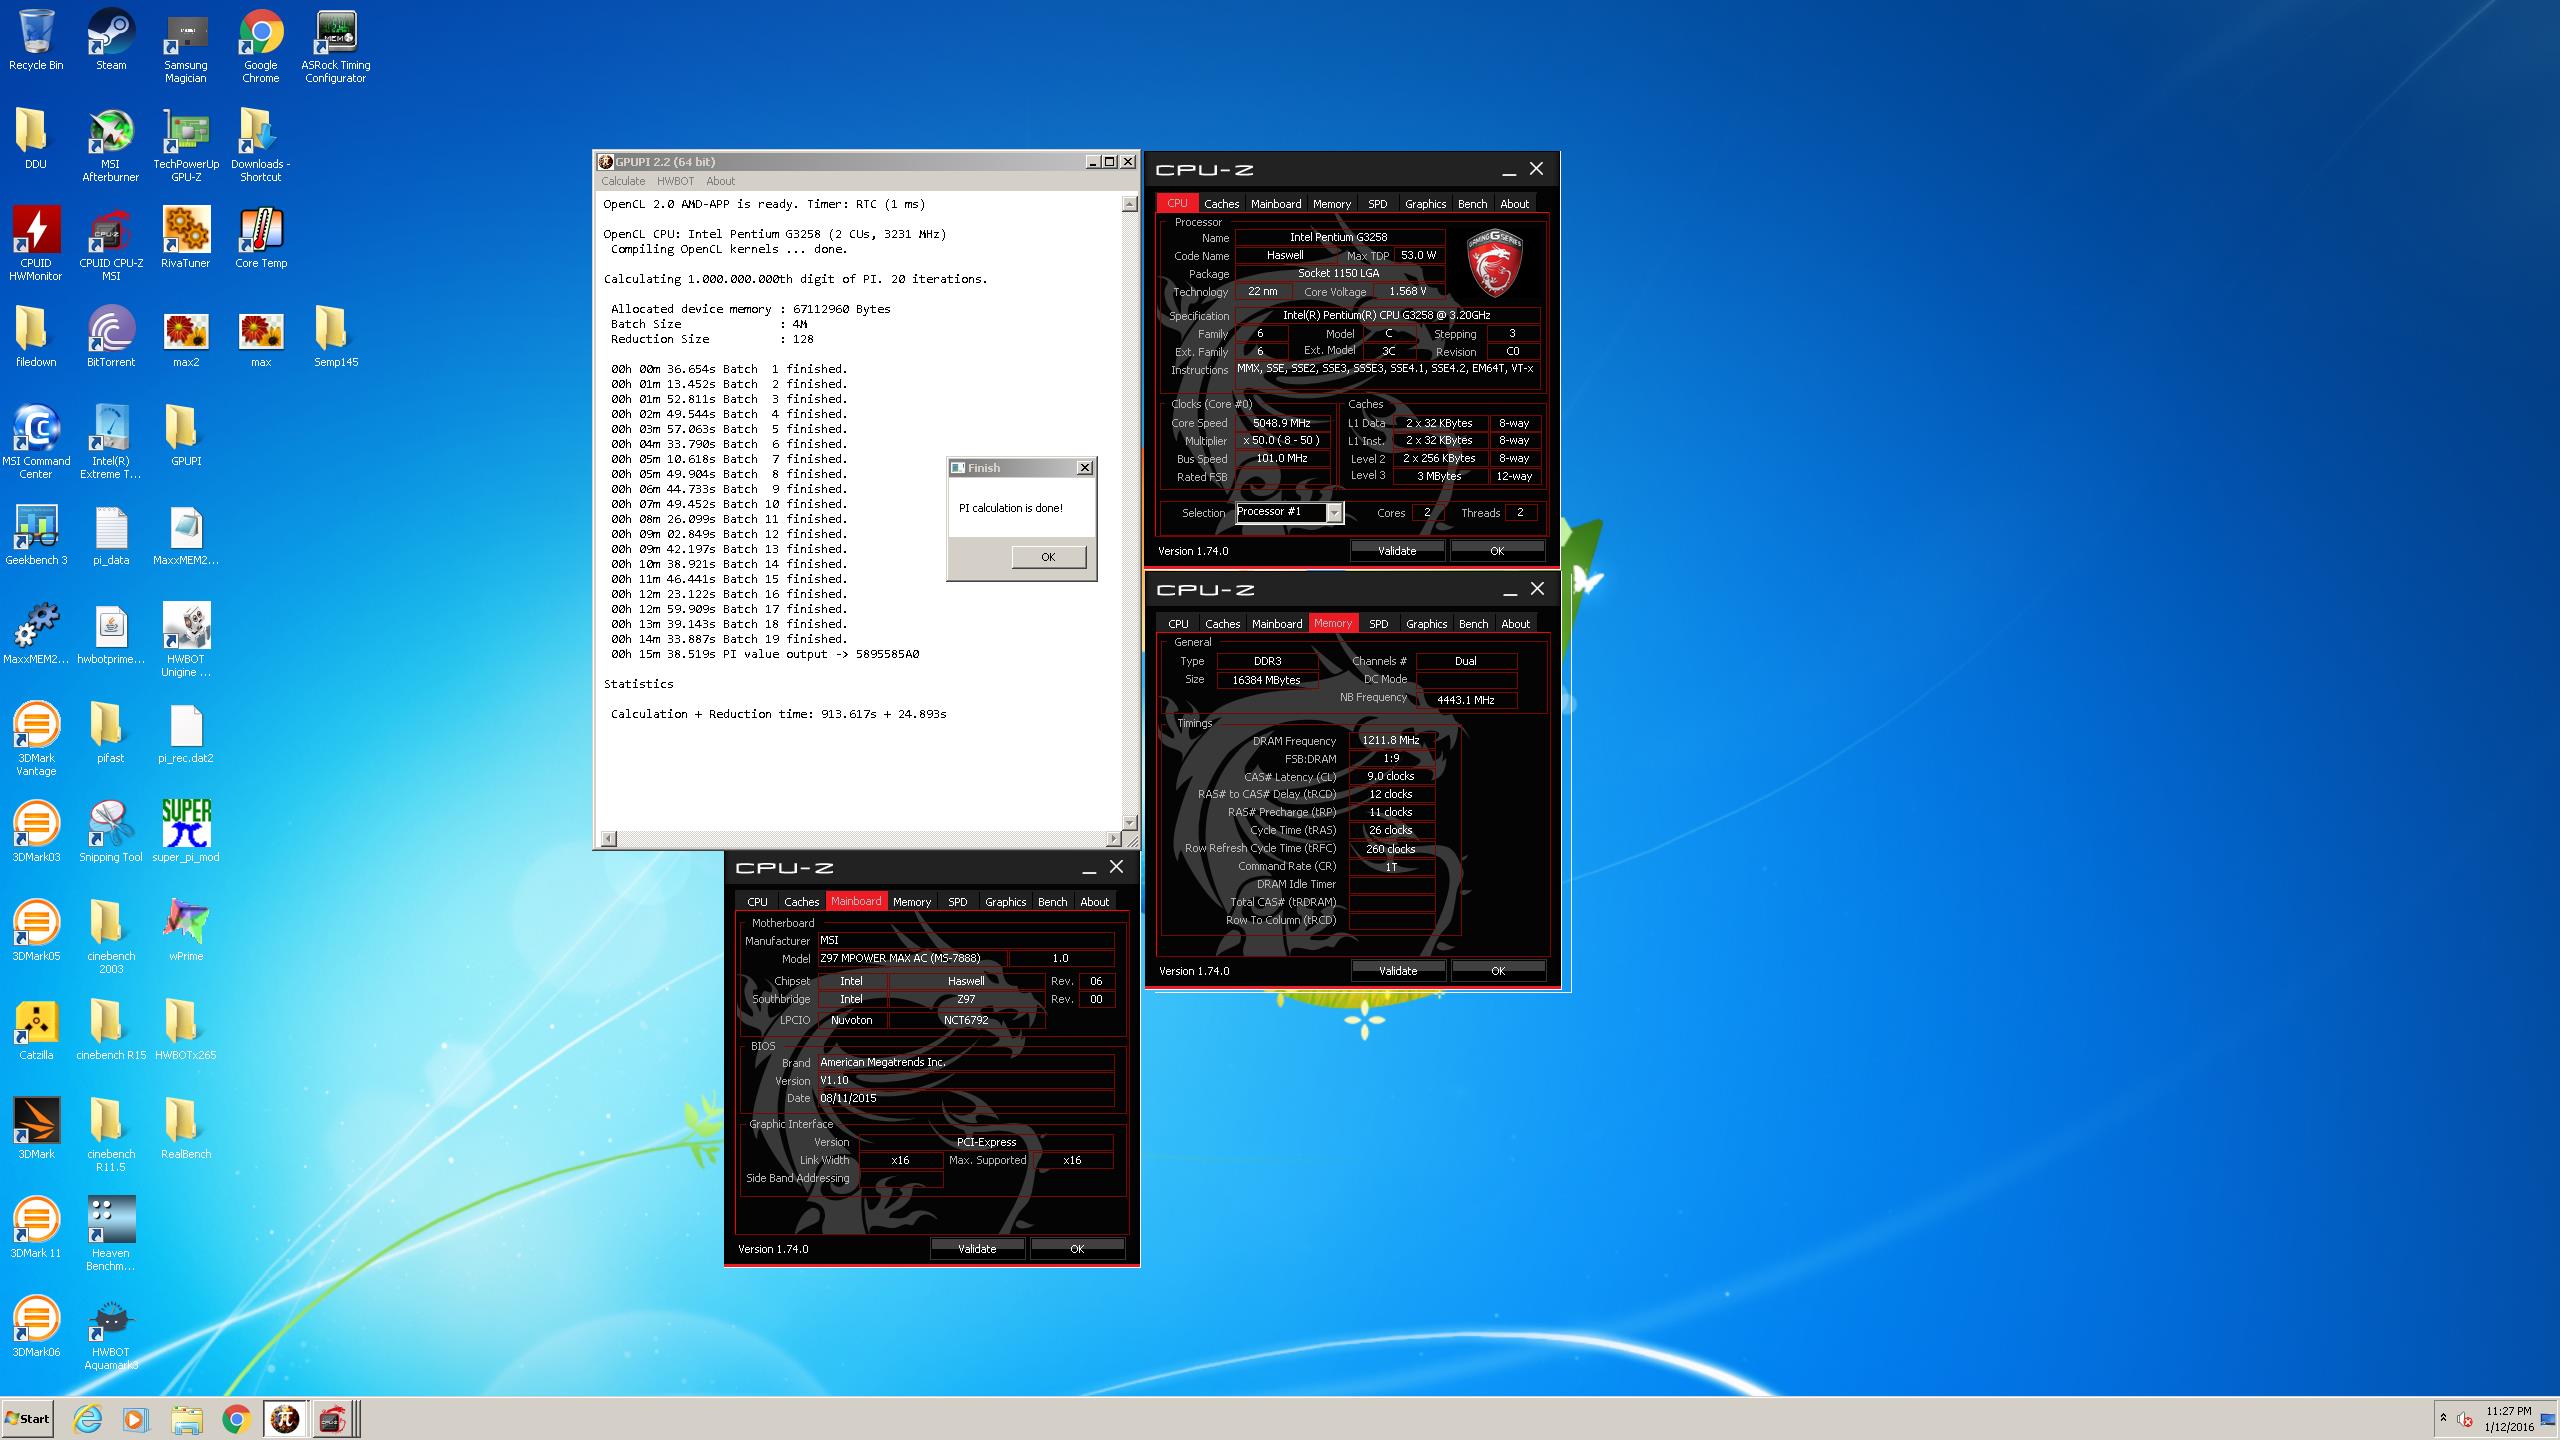Launch Catzilla desktop shortcut
Viewport: 2560px width, 1440px height.
(36, 1030)
